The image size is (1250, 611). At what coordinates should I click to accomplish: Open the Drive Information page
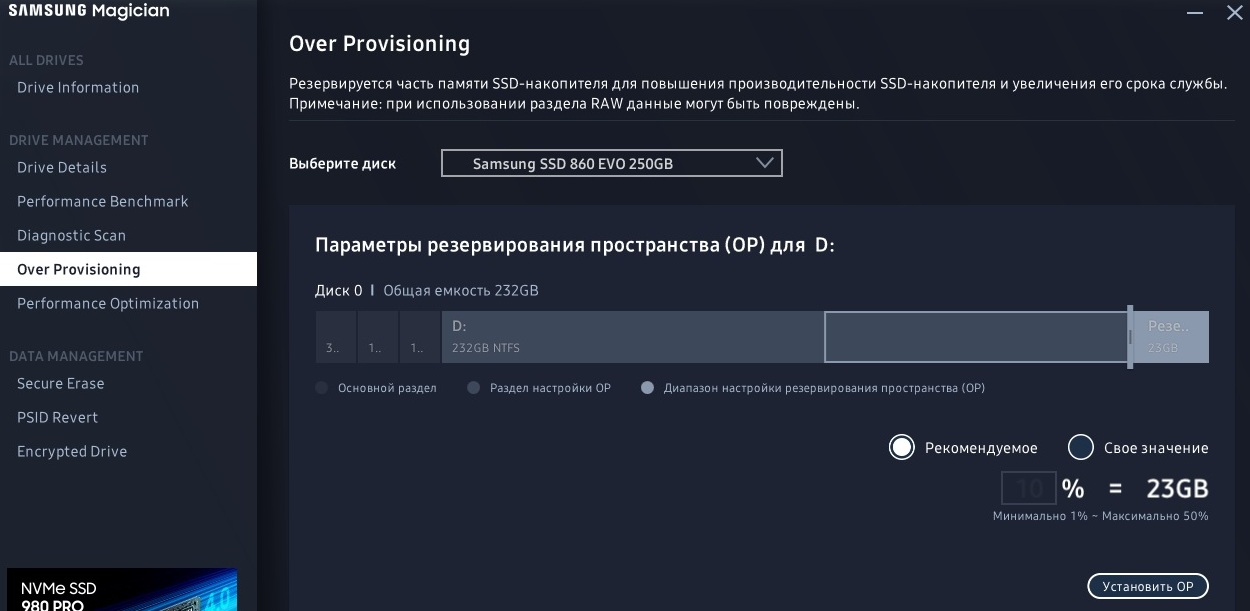click(78, 88)
